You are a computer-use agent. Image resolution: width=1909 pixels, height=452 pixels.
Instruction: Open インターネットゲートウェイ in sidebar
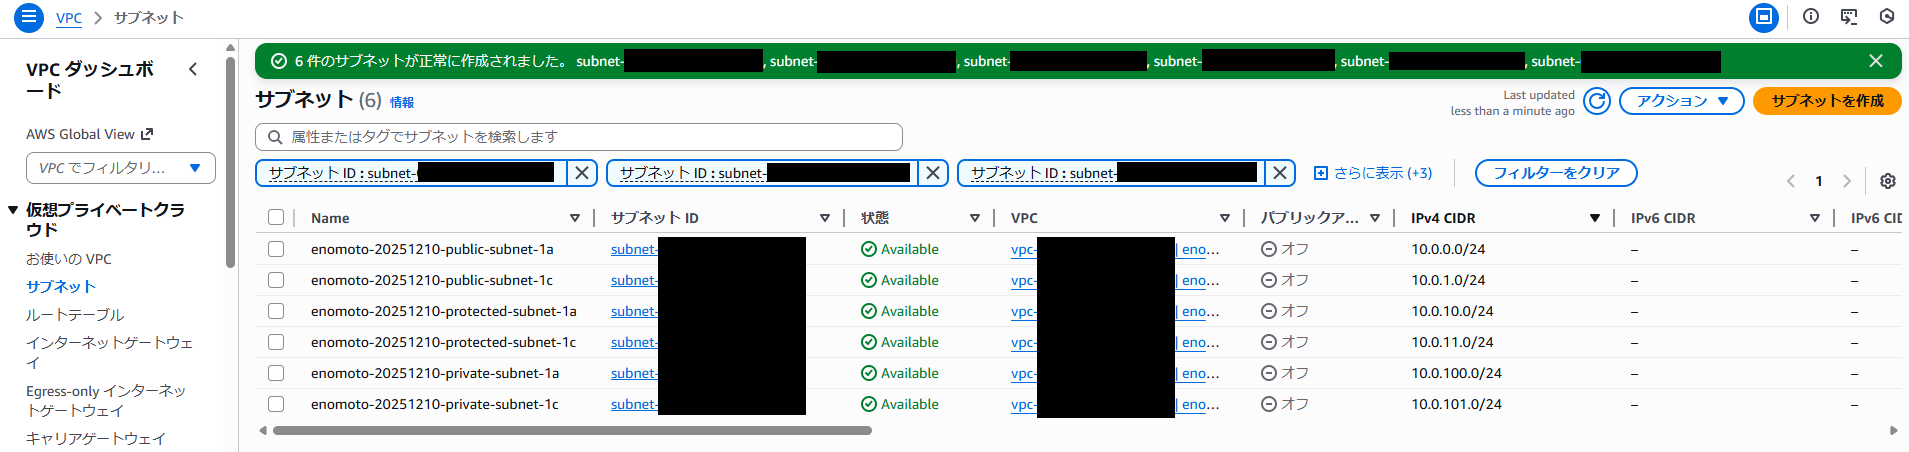point(109,352)
